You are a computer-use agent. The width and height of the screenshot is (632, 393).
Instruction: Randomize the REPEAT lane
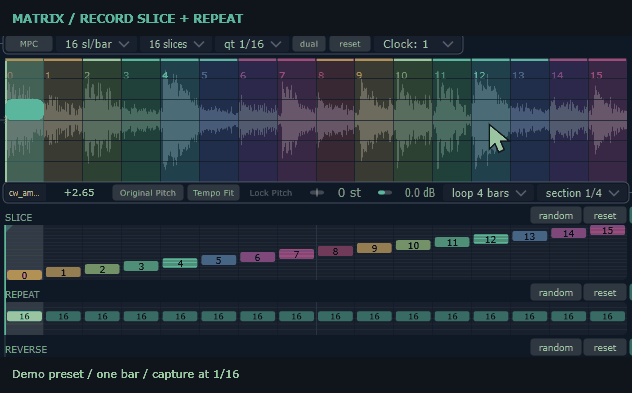click(556, 293)
